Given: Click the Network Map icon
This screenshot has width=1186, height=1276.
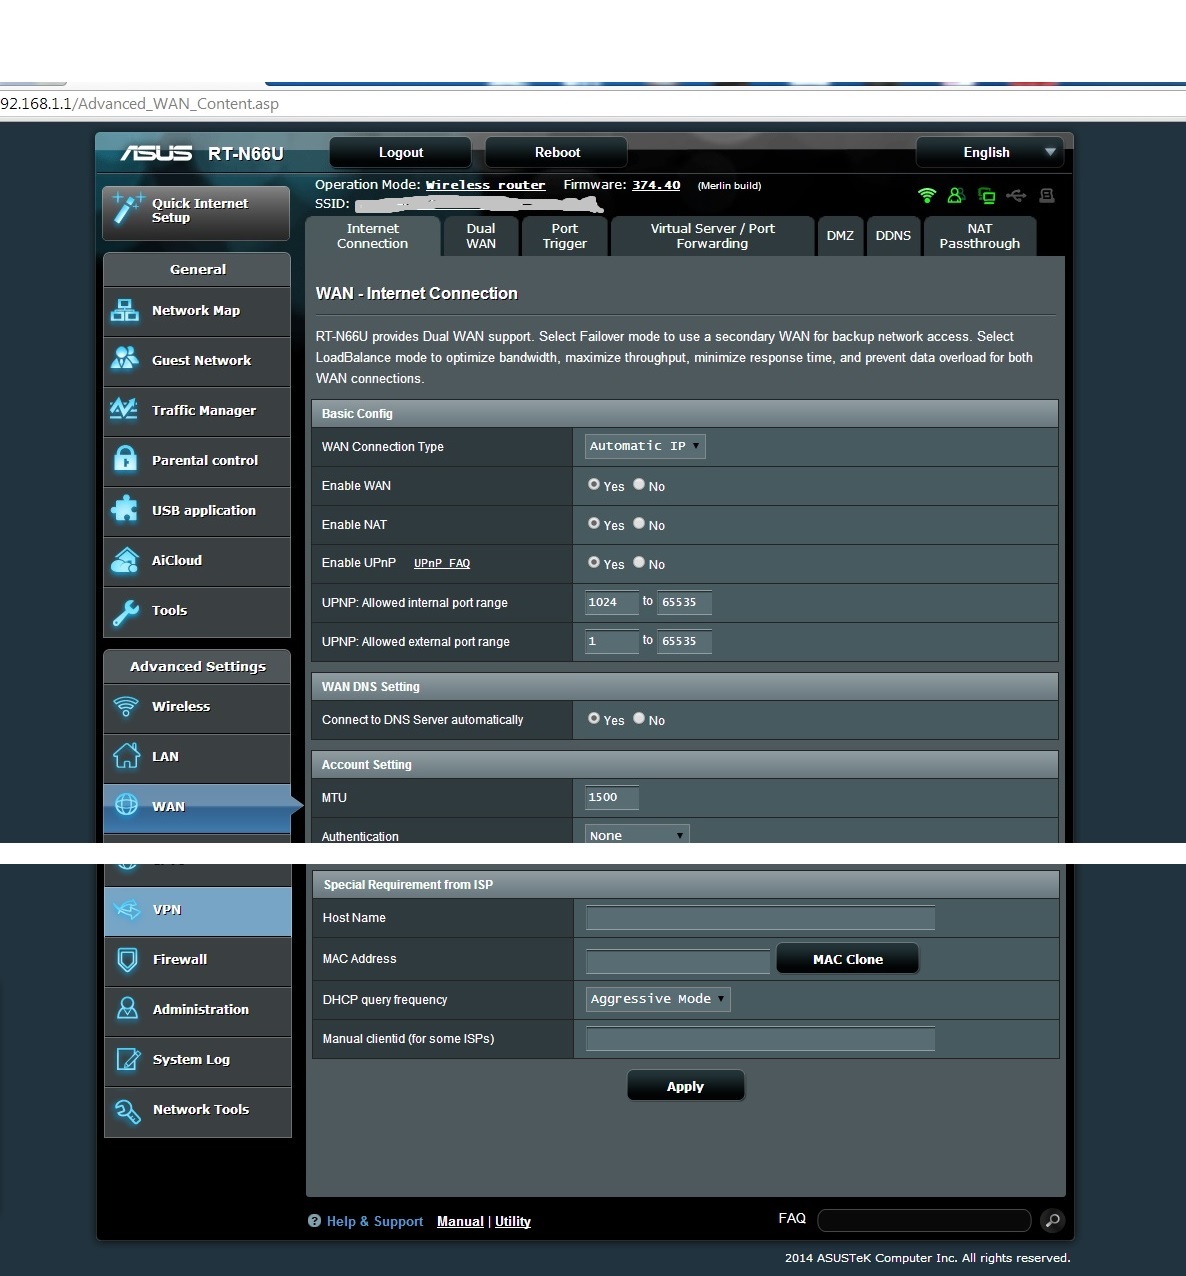Looking at the screenshot, I should [x=125, y=310].
